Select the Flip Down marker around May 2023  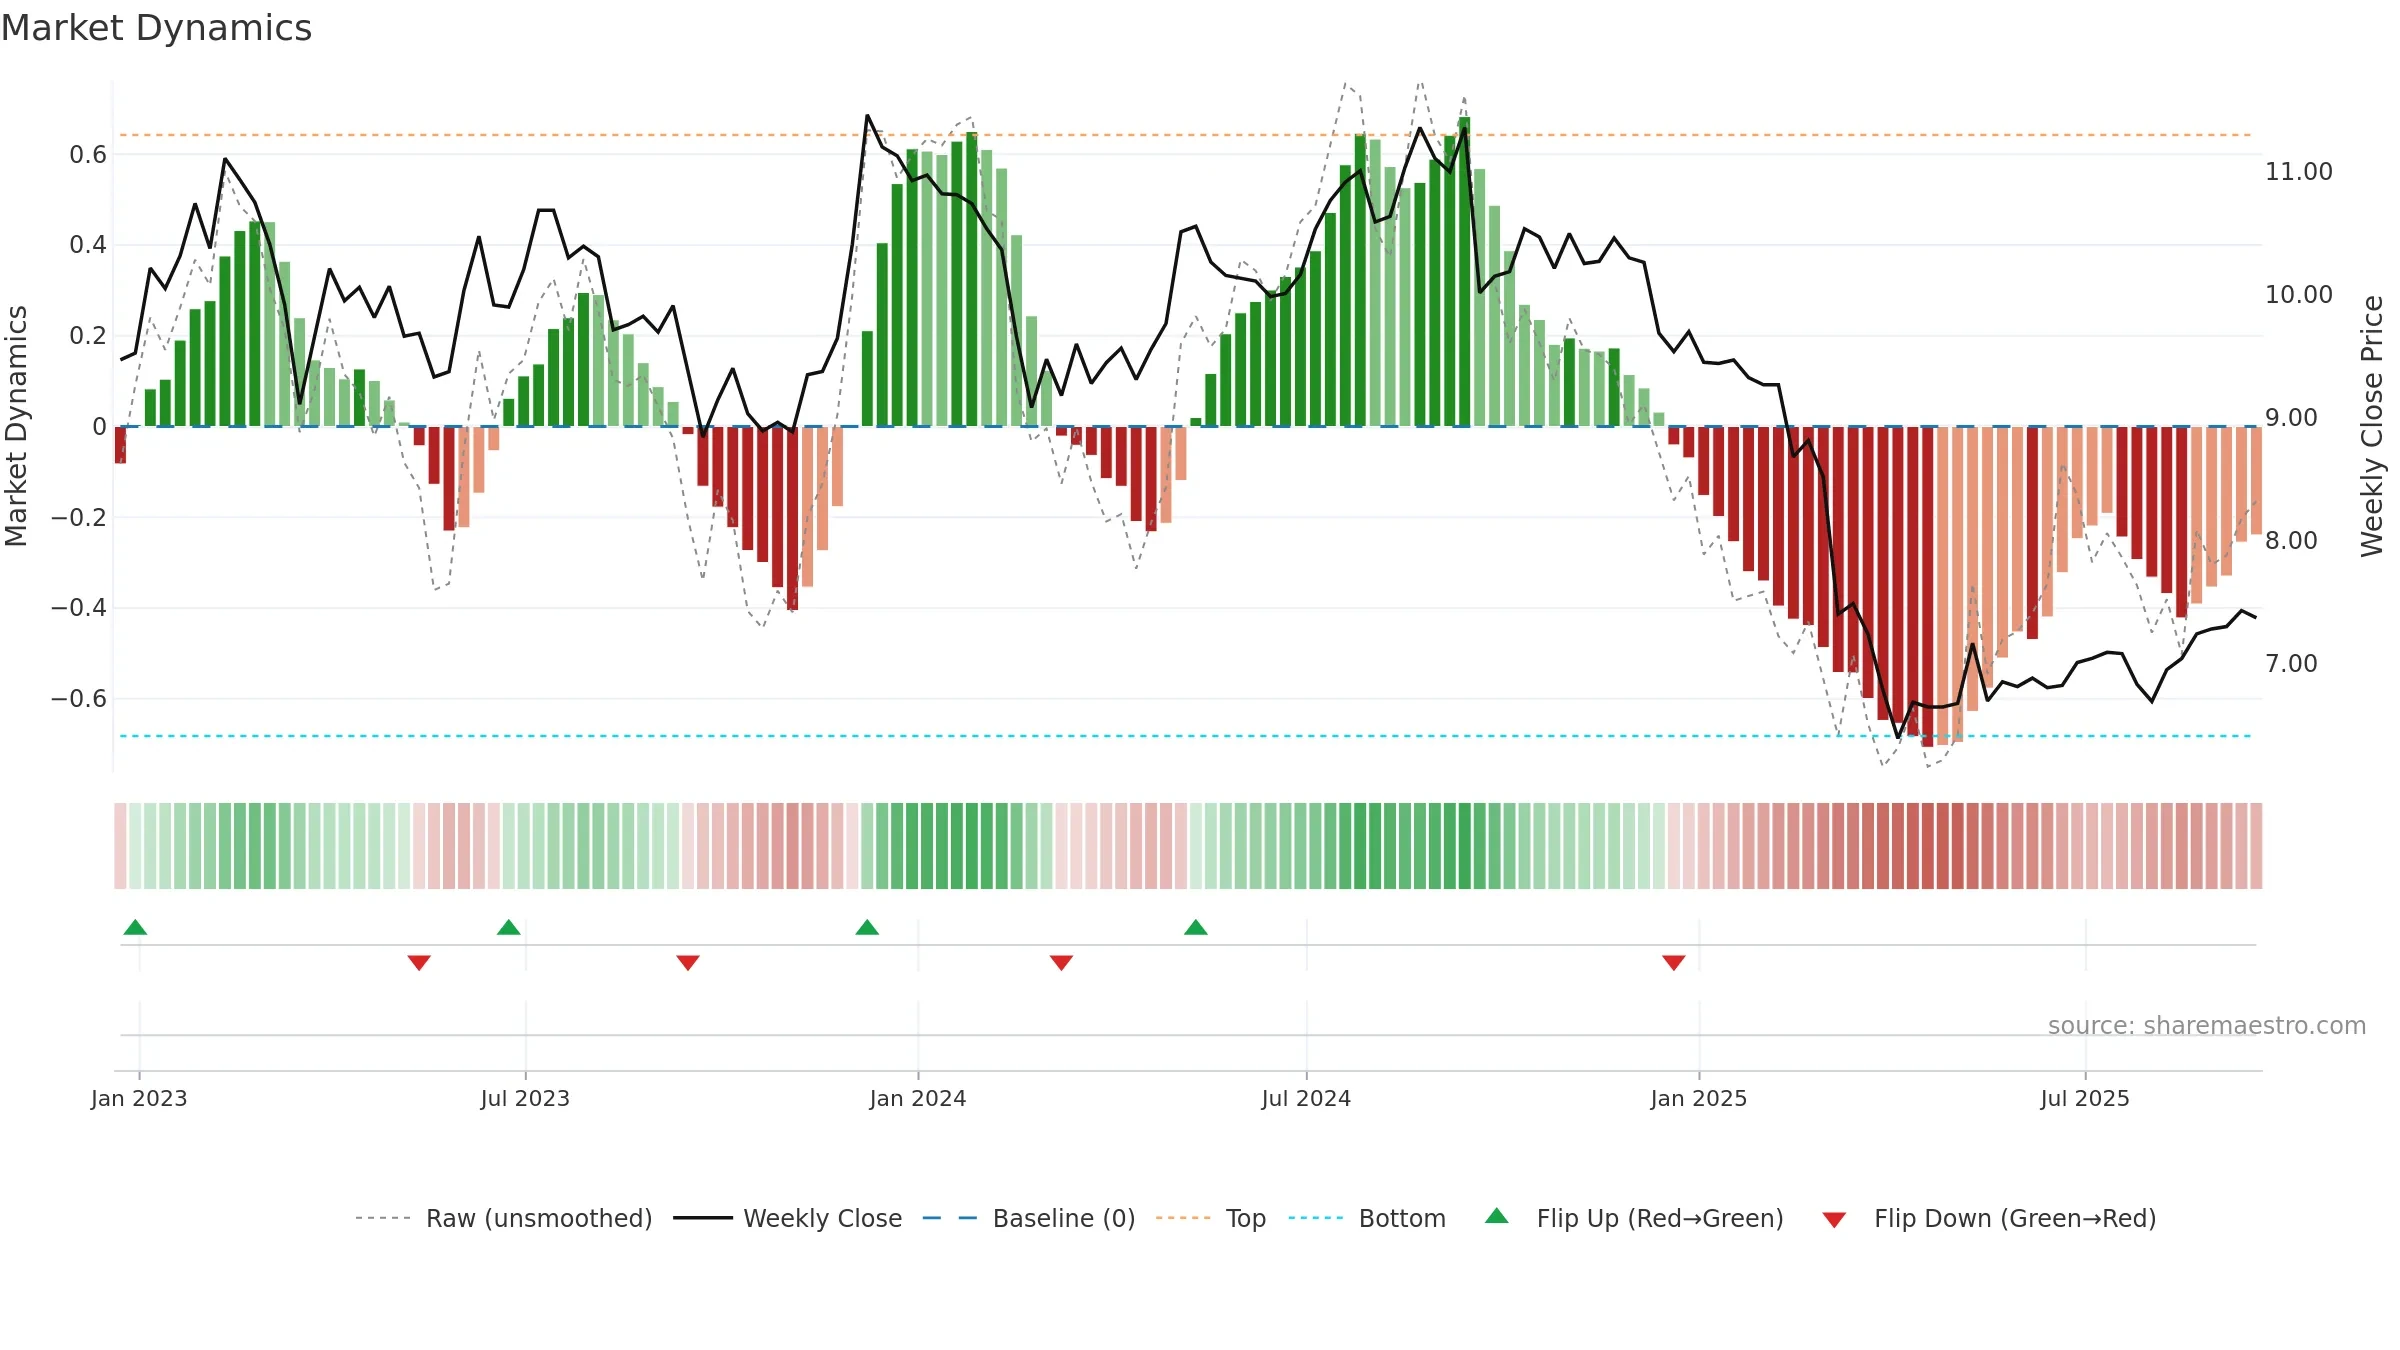click(x=419, y=963)
